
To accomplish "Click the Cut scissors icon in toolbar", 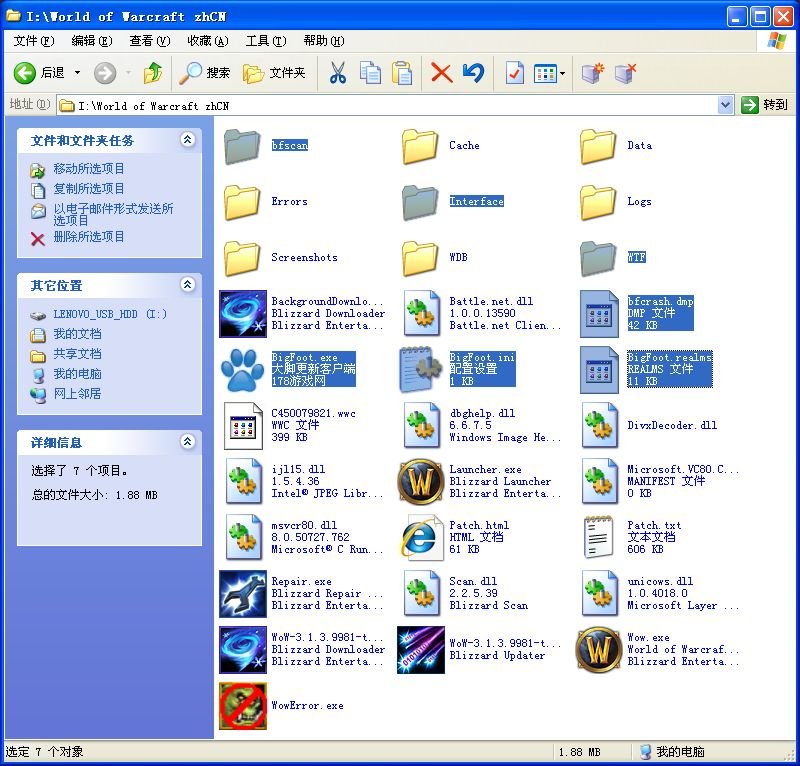I will [x=338, y=73].
